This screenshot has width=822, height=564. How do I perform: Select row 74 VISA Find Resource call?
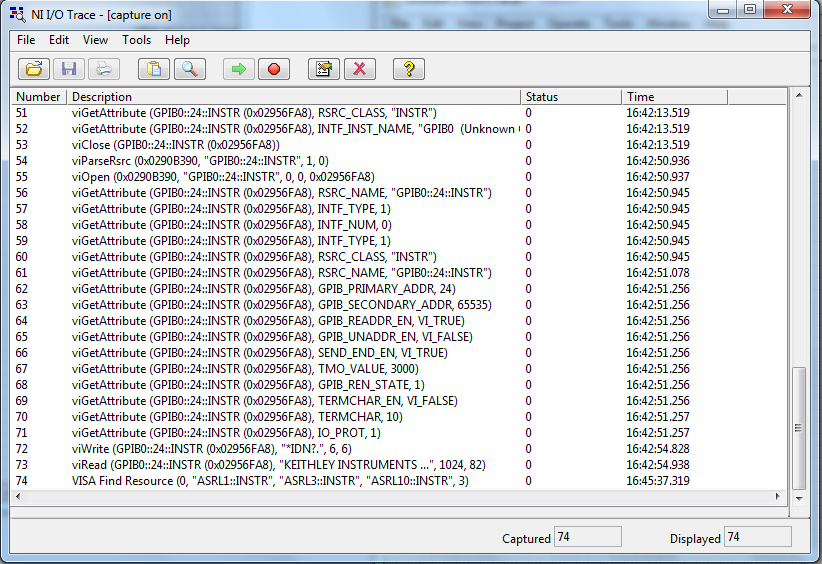pos(398,481)
